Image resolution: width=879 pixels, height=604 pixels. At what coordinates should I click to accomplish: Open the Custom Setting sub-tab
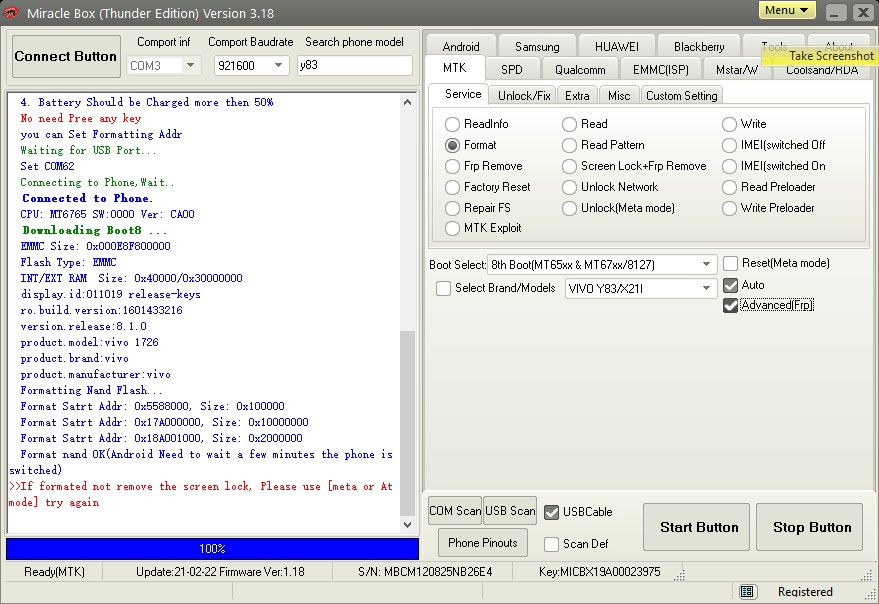[681, 96]
